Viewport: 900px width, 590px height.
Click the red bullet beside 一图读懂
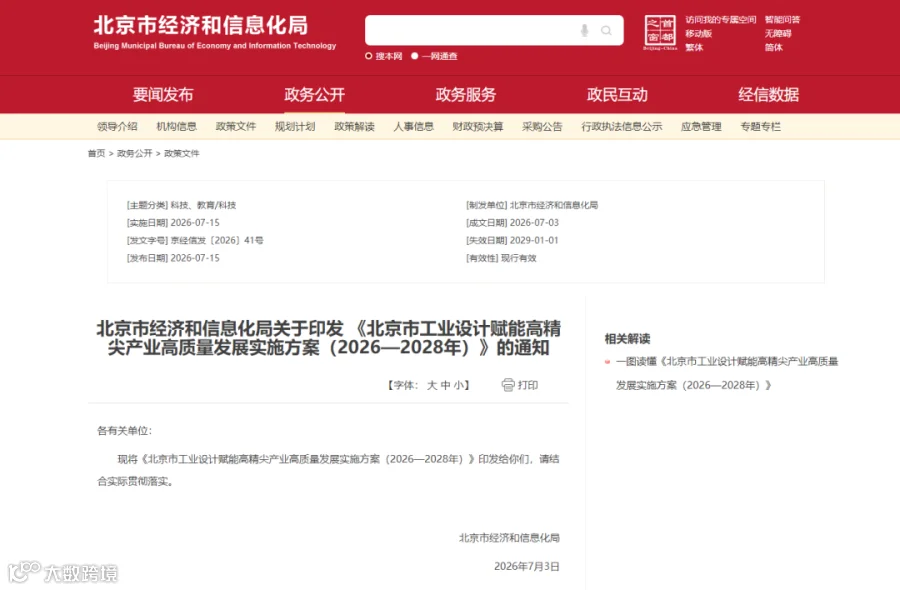607,362
